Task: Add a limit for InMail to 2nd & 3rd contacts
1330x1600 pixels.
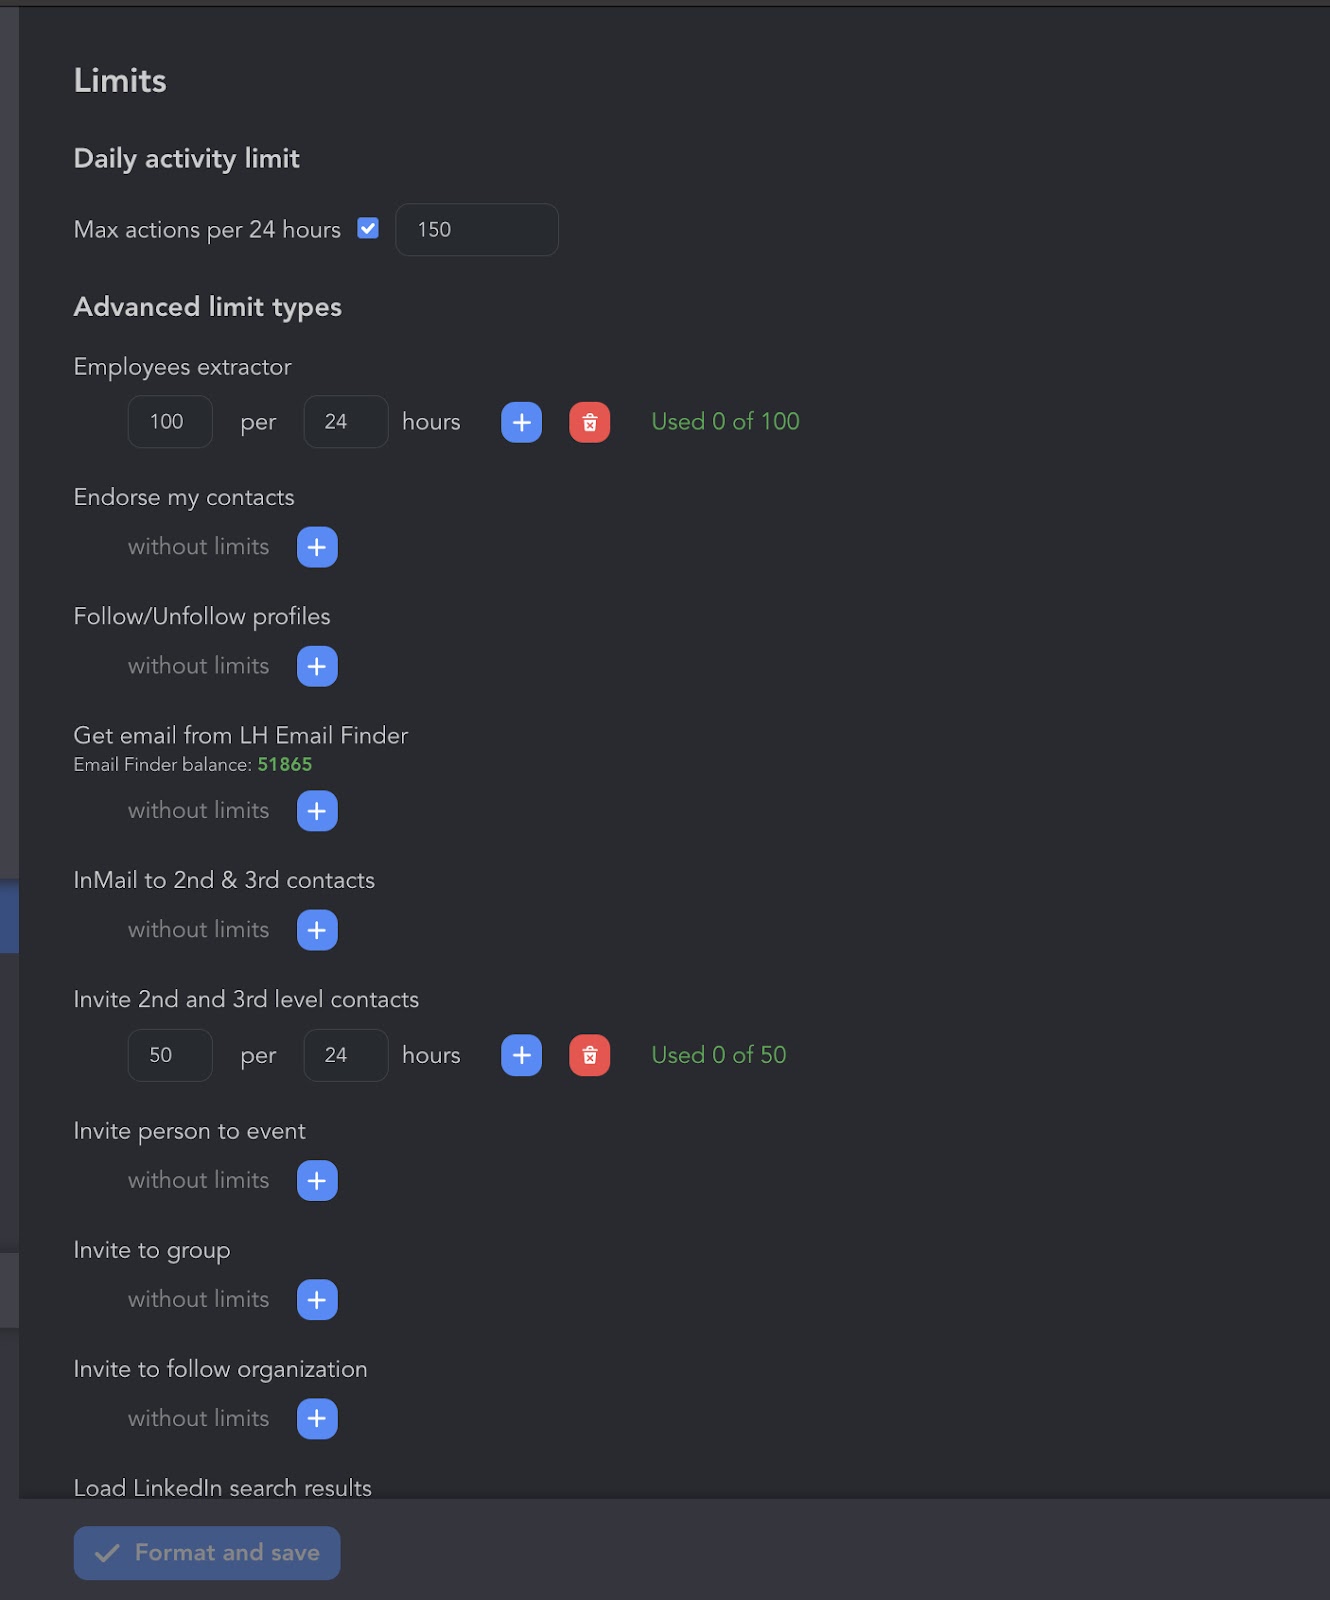Action: (x=317, y=930)
